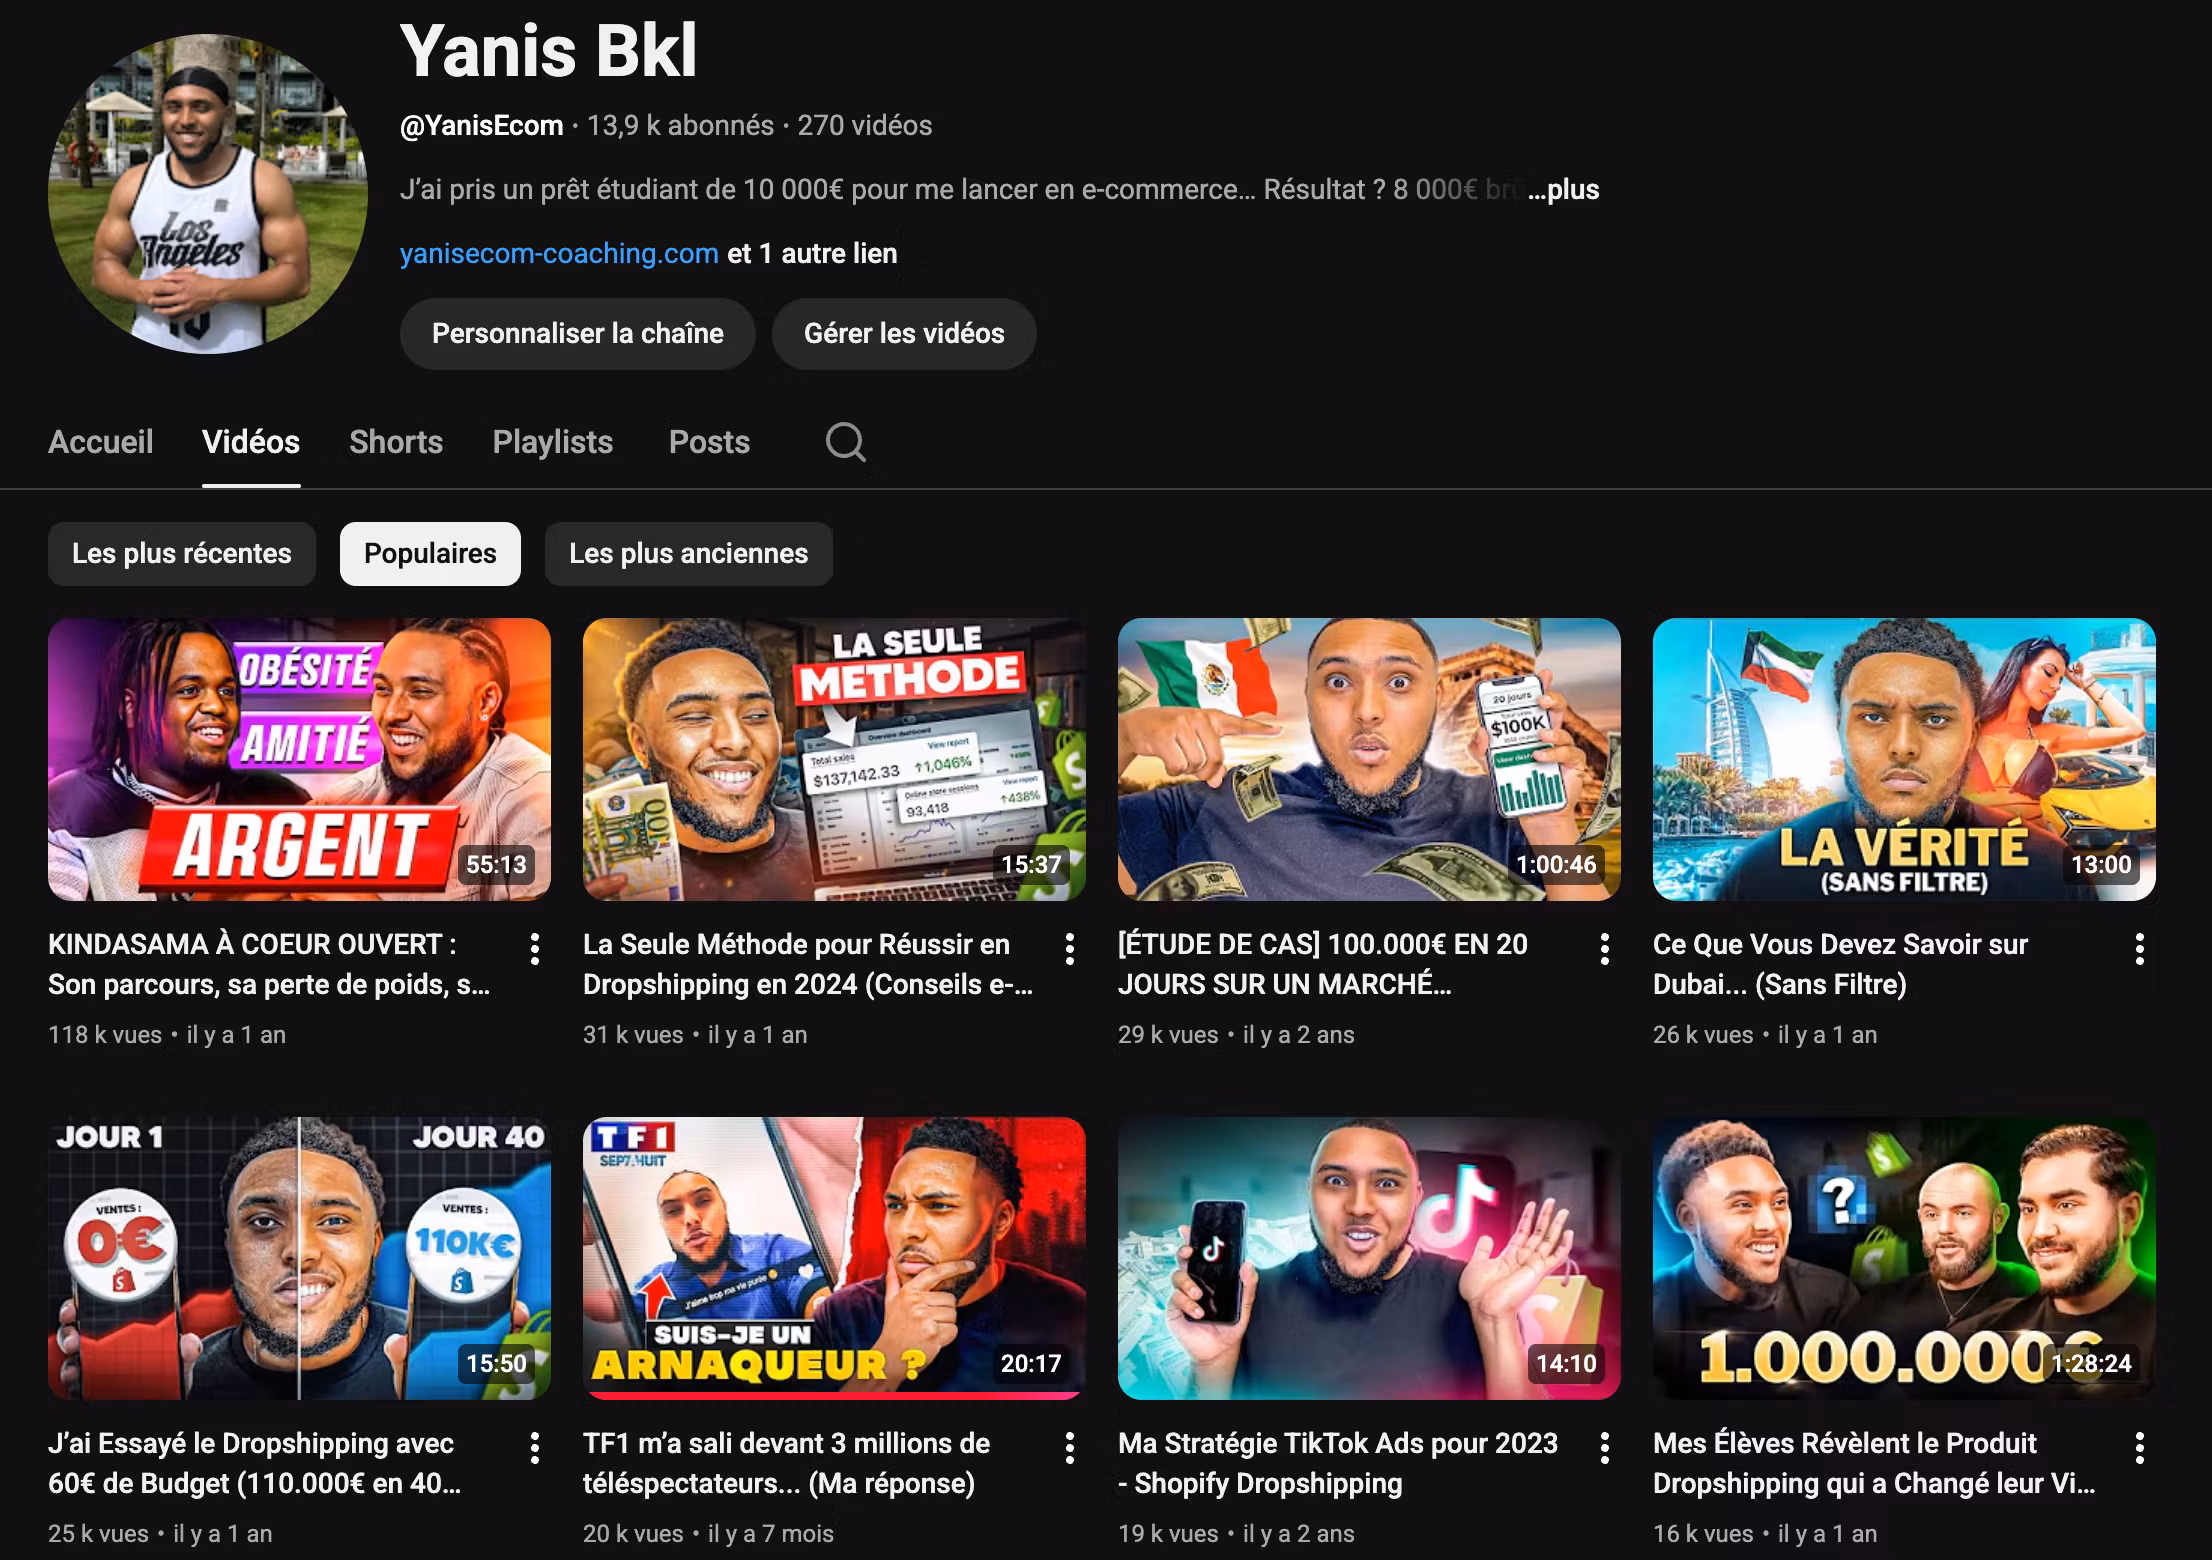Open yanisecom-coaching.com link
This screenshot has height=1560, width=2212.
(559, 254)
